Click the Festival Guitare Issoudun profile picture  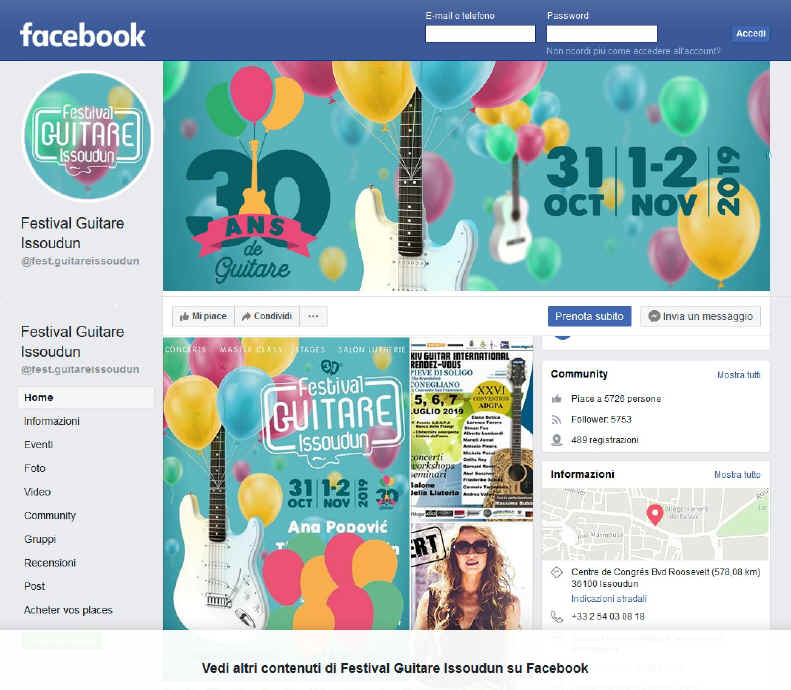coord(88,135)
